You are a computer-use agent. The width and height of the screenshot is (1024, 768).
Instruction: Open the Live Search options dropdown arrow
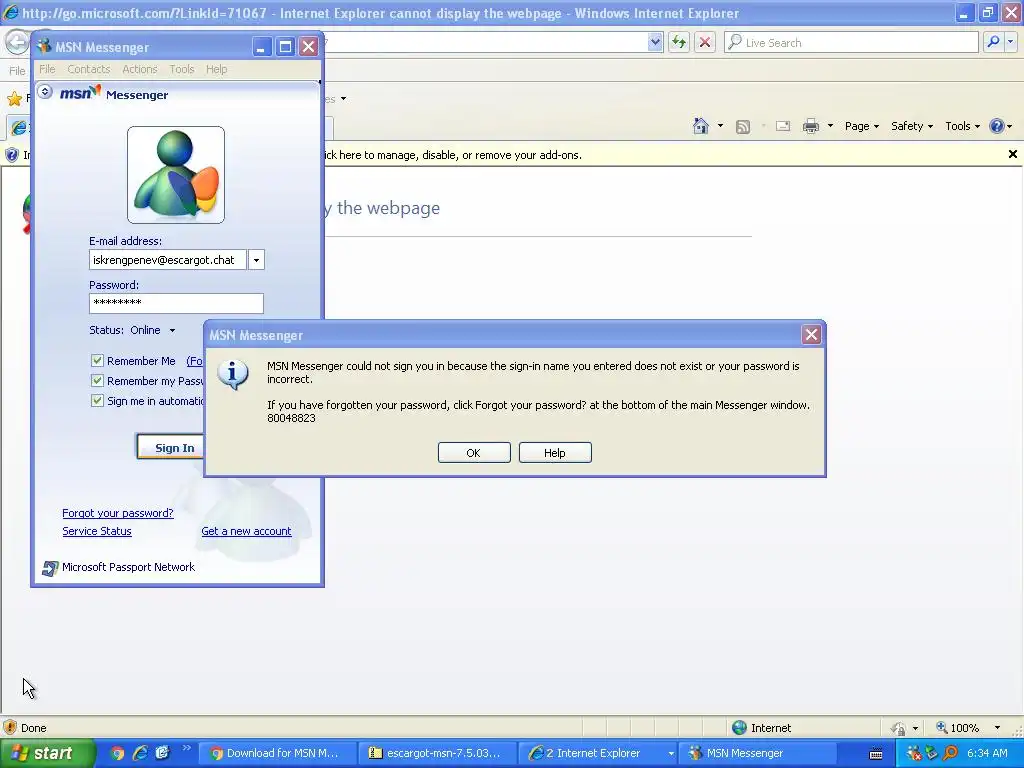point(1010,42)
